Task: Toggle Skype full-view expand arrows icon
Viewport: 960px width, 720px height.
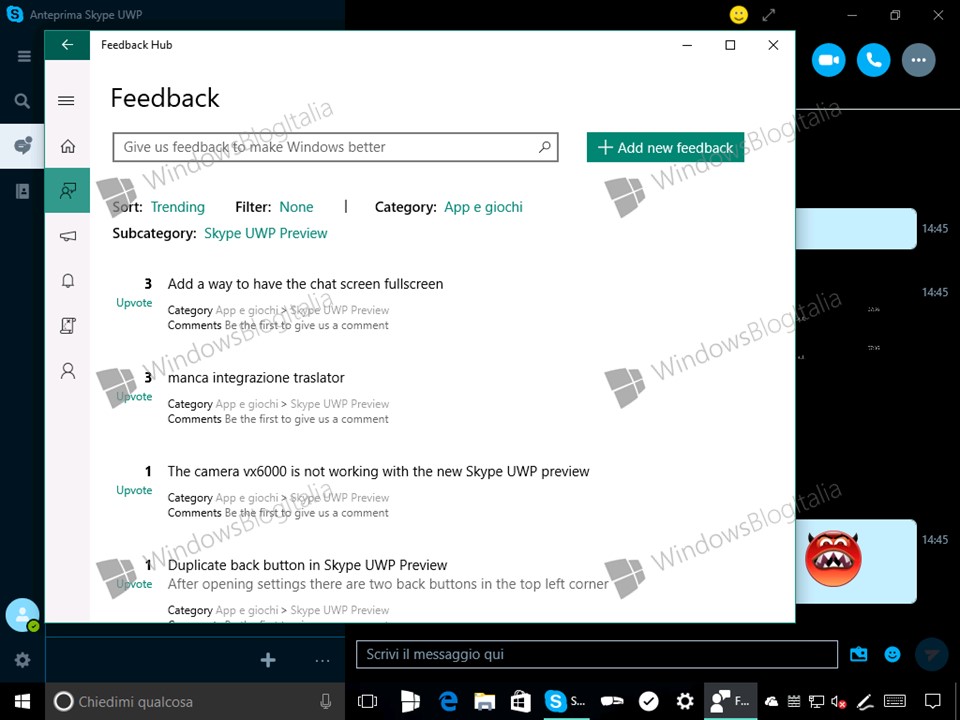Action: pos(769,15)
